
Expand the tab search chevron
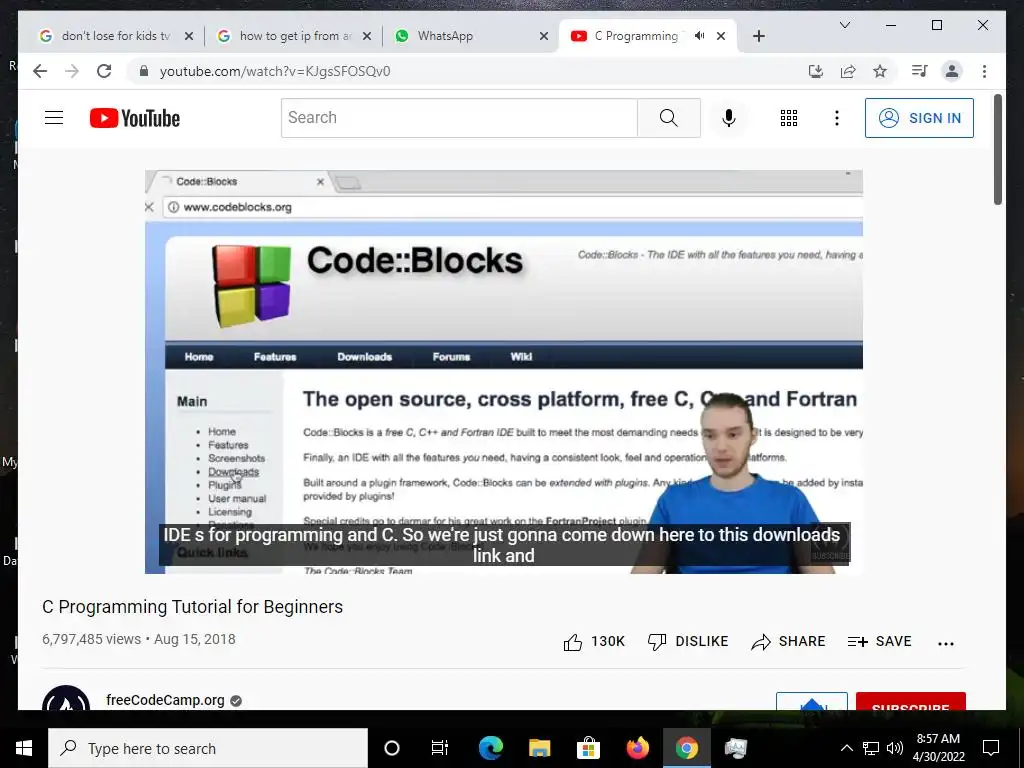pyautogui.click(x=844, y=25)
